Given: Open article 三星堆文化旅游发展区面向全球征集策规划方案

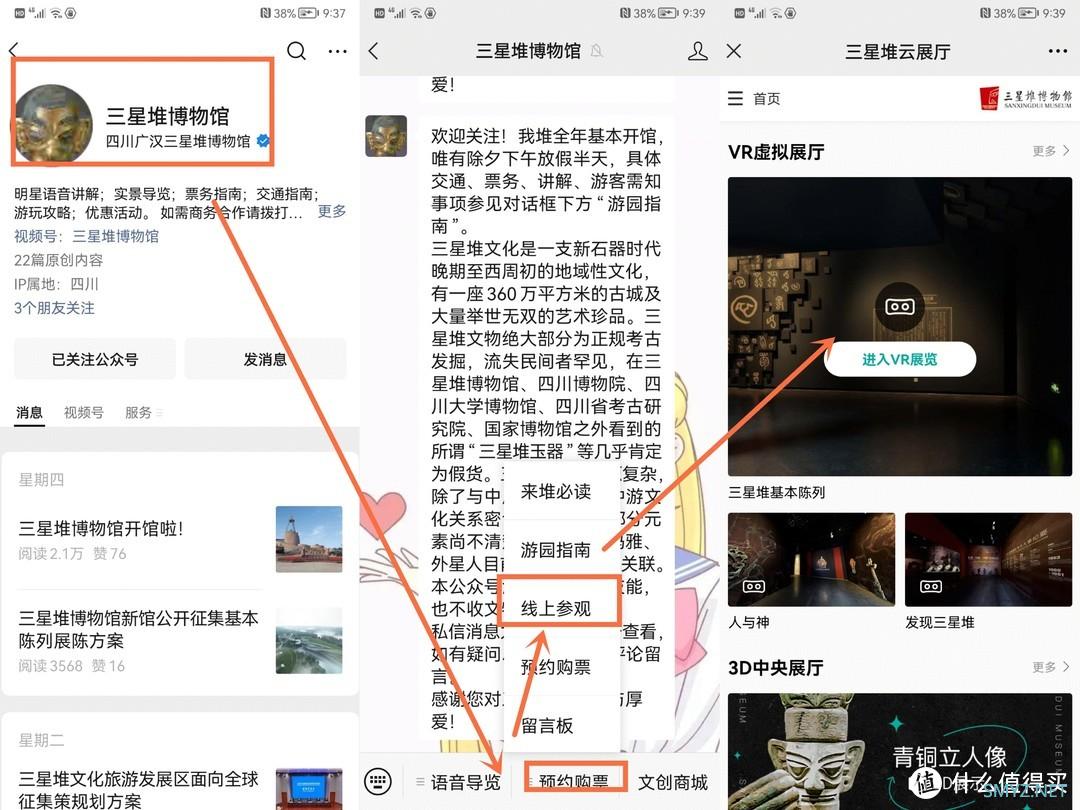Looking at the screenshot, I should 138,790.
